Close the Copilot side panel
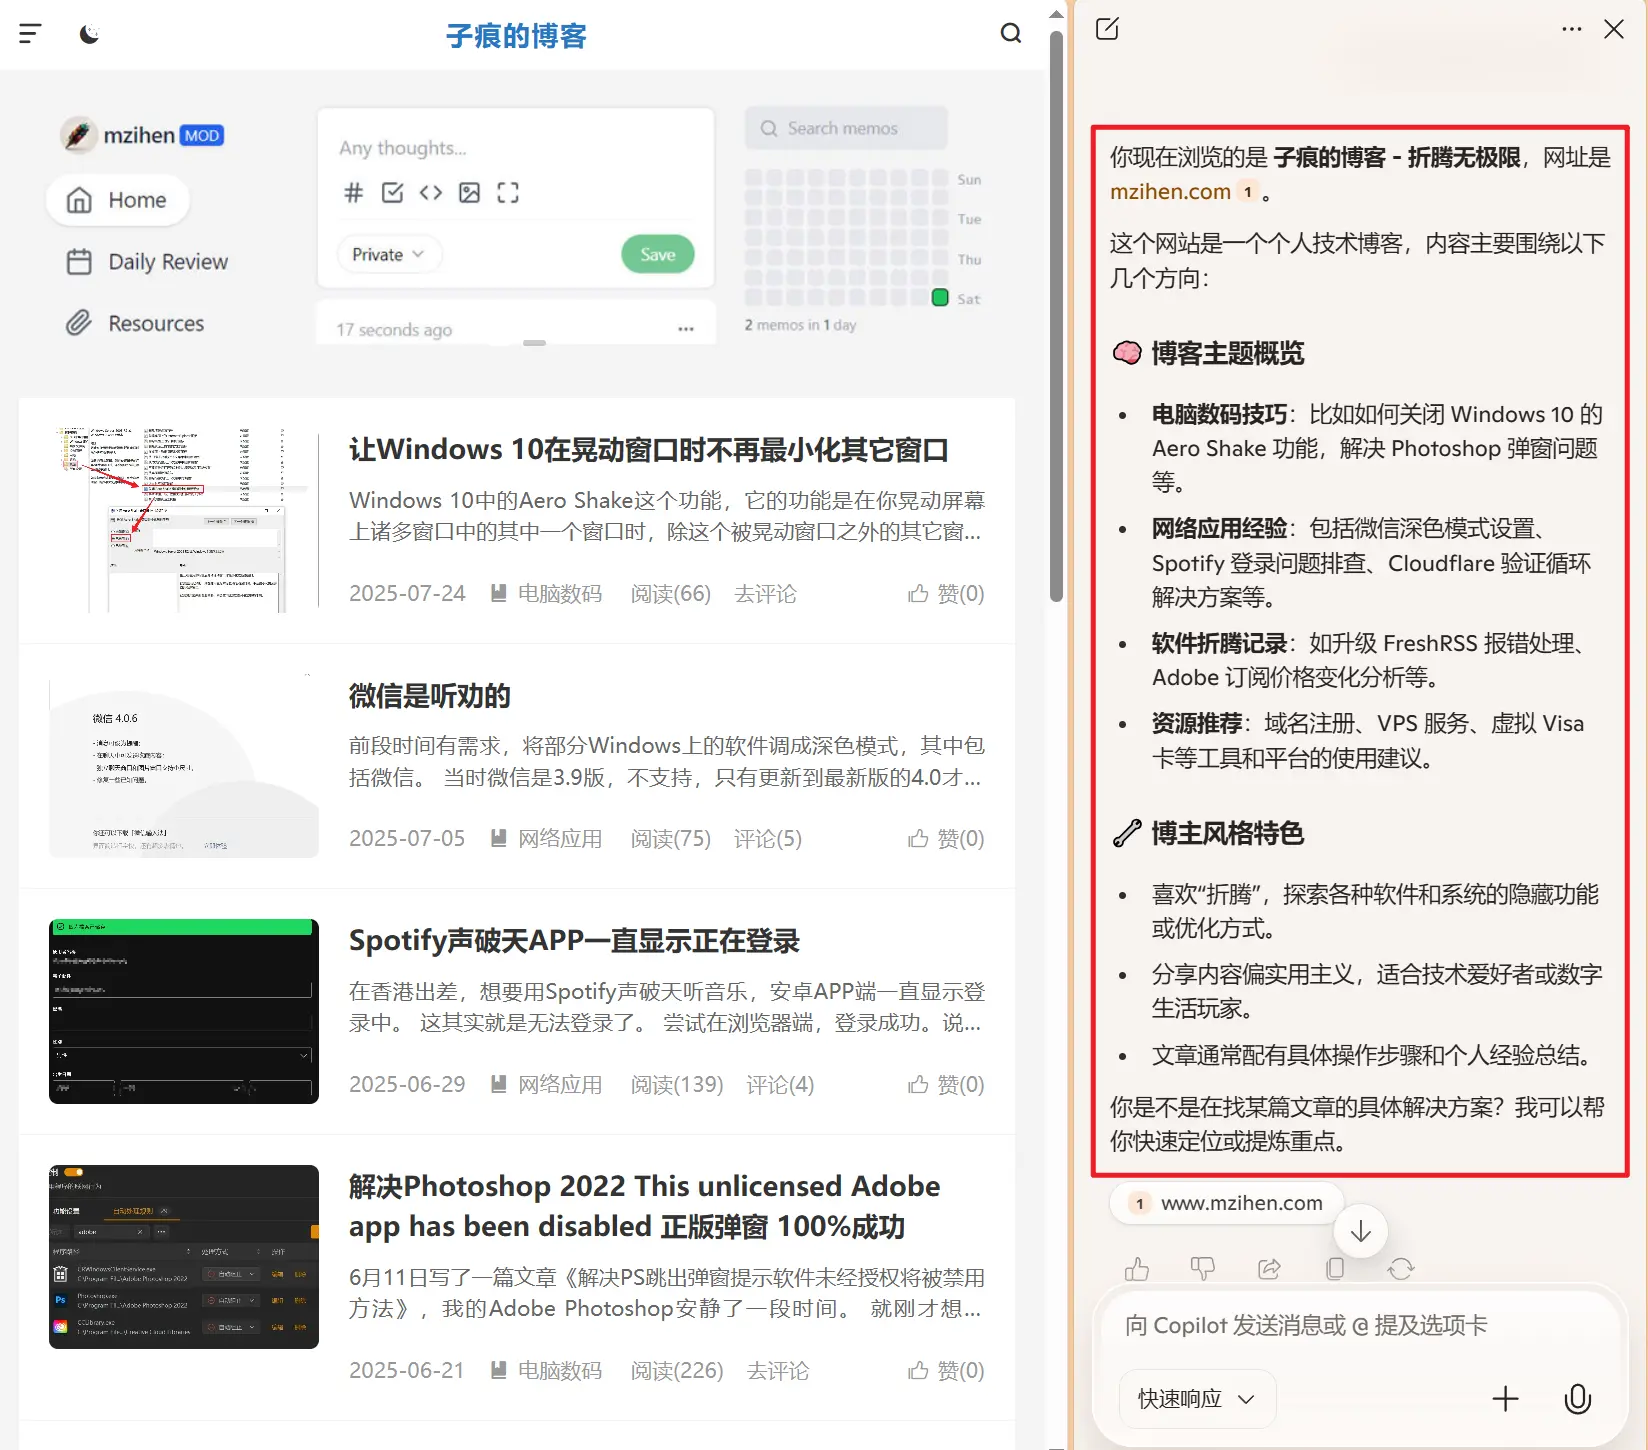 1614,29
